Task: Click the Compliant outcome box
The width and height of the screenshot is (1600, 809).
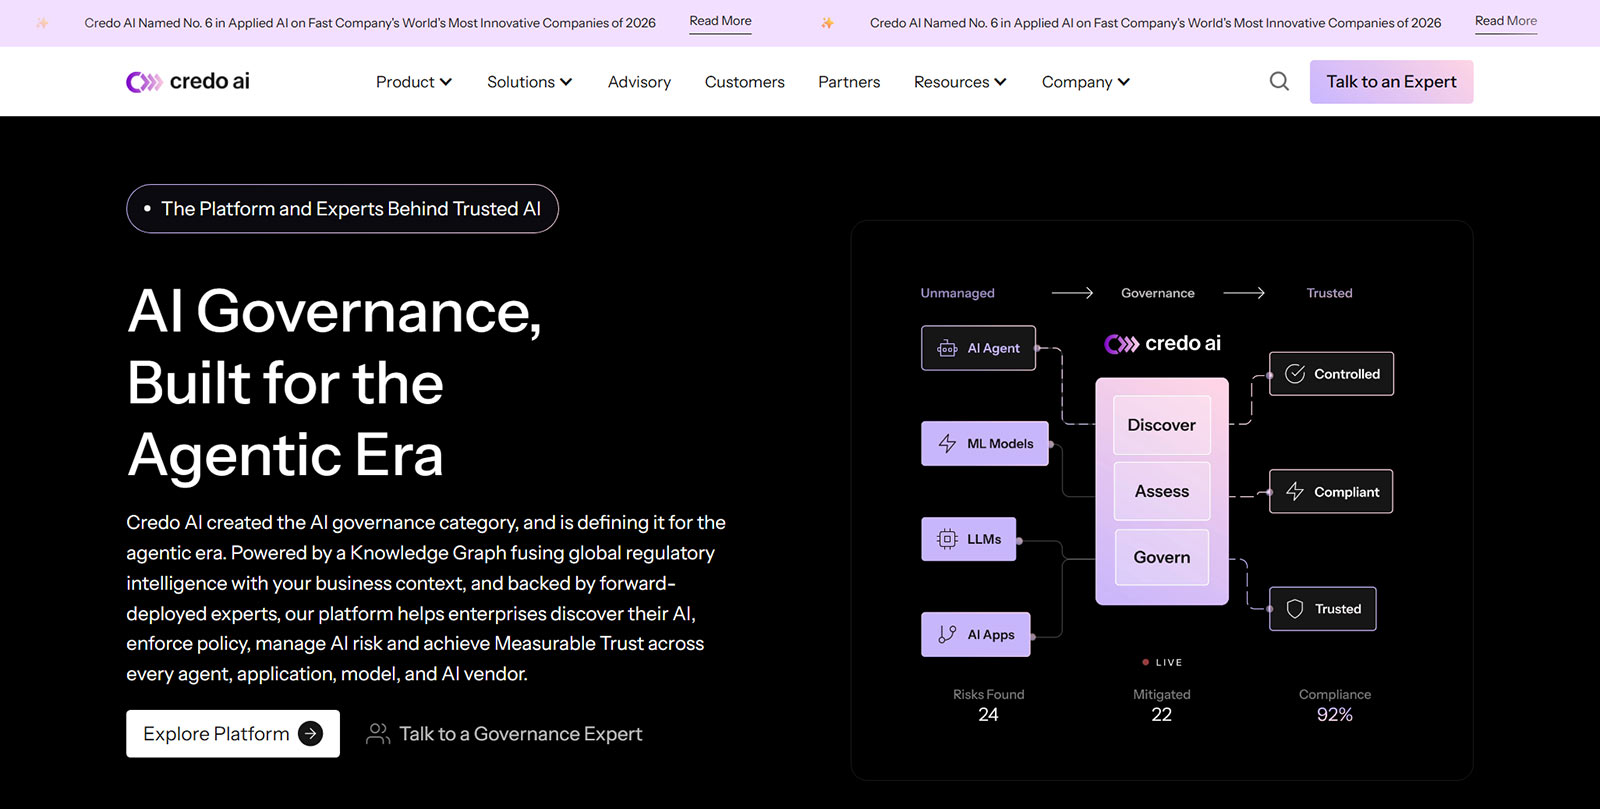Action: (x=1331, y=492)
